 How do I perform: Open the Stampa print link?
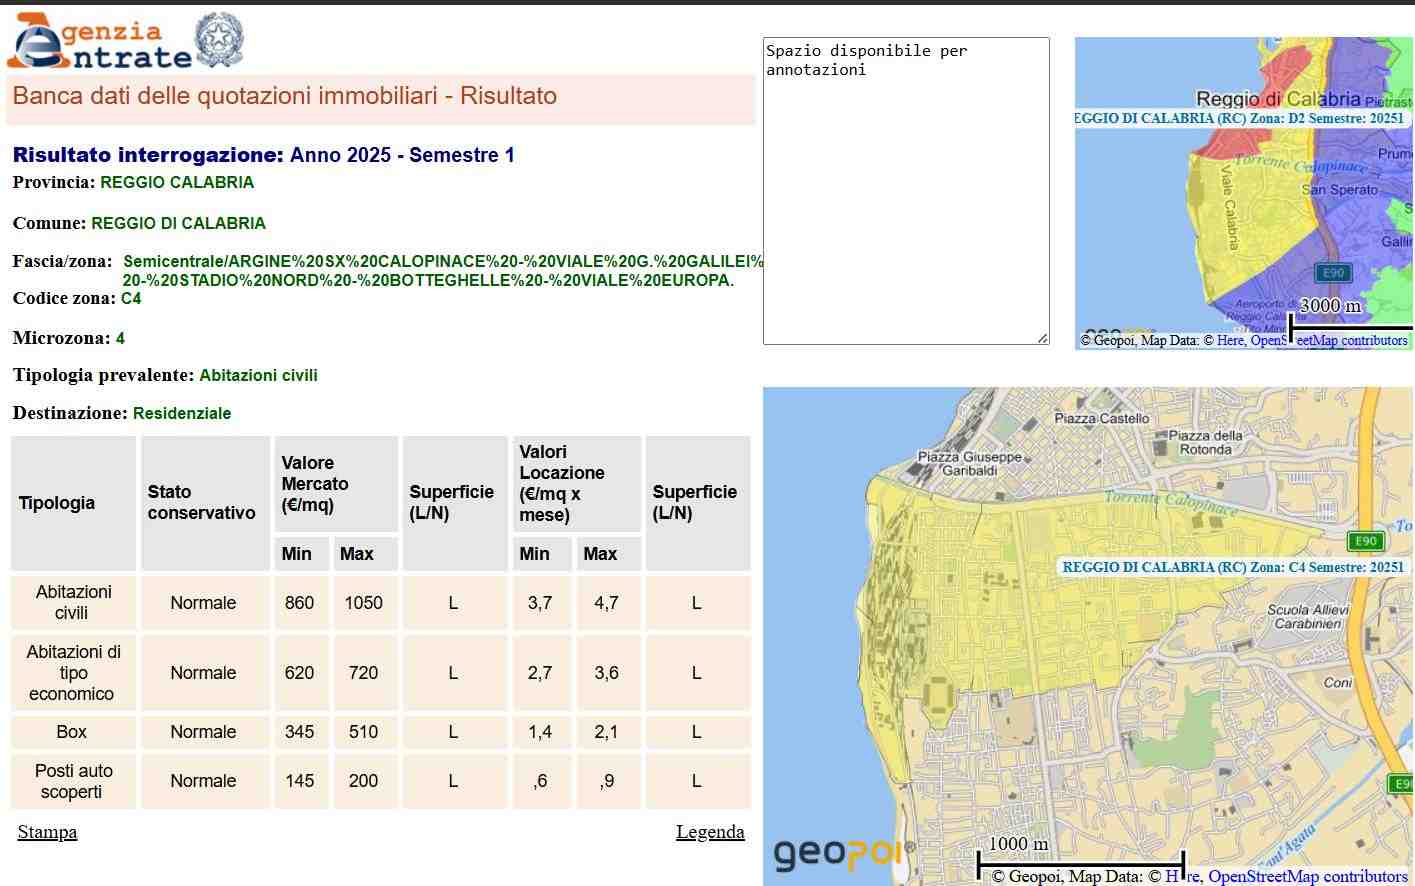click(47, 832)
